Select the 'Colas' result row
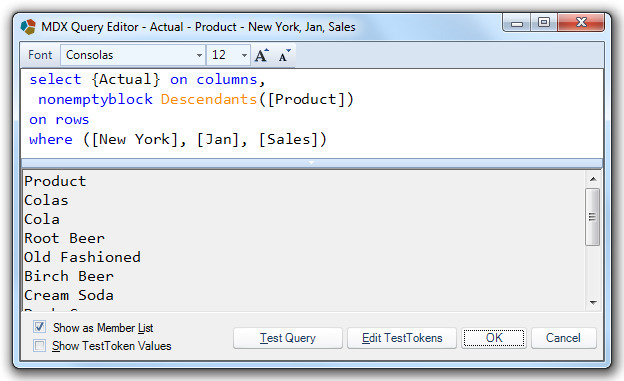Image resolution: width=624 pixels, height=381 pixels. [46, 200]
